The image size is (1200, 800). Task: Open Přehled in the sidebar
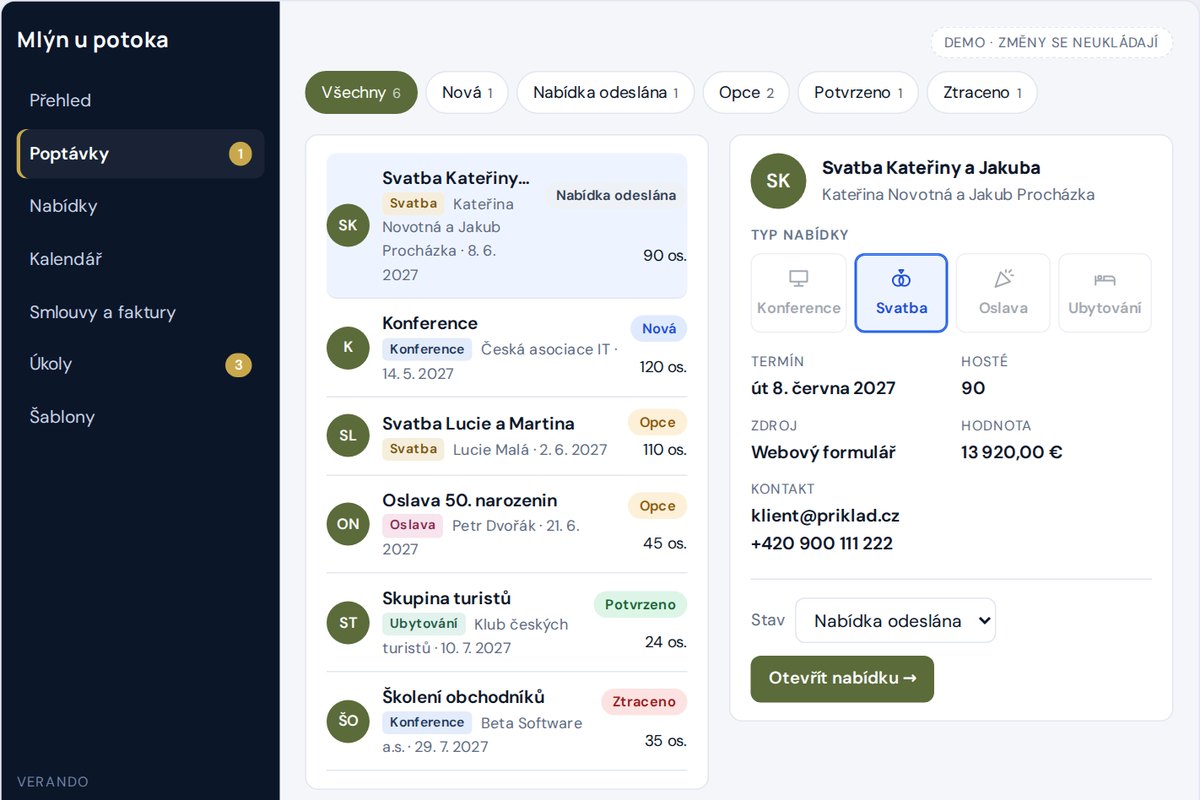coord(141,101)
